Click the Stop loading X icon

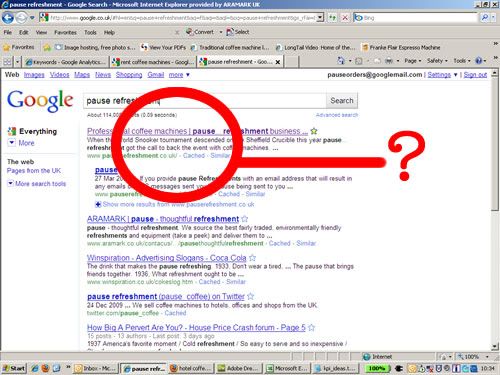(x=345, y=18)
